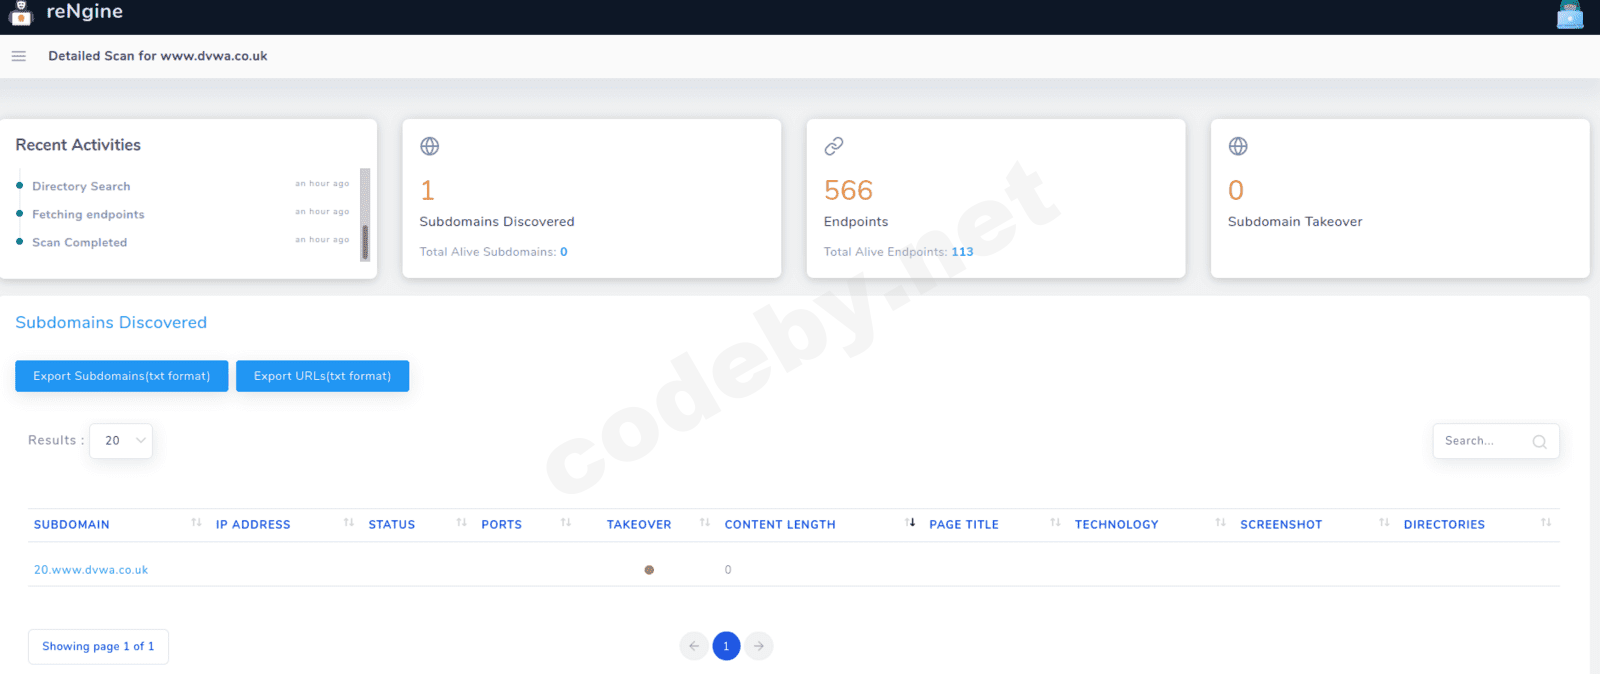Sort by Directories column arrows

click(1546, 523)
